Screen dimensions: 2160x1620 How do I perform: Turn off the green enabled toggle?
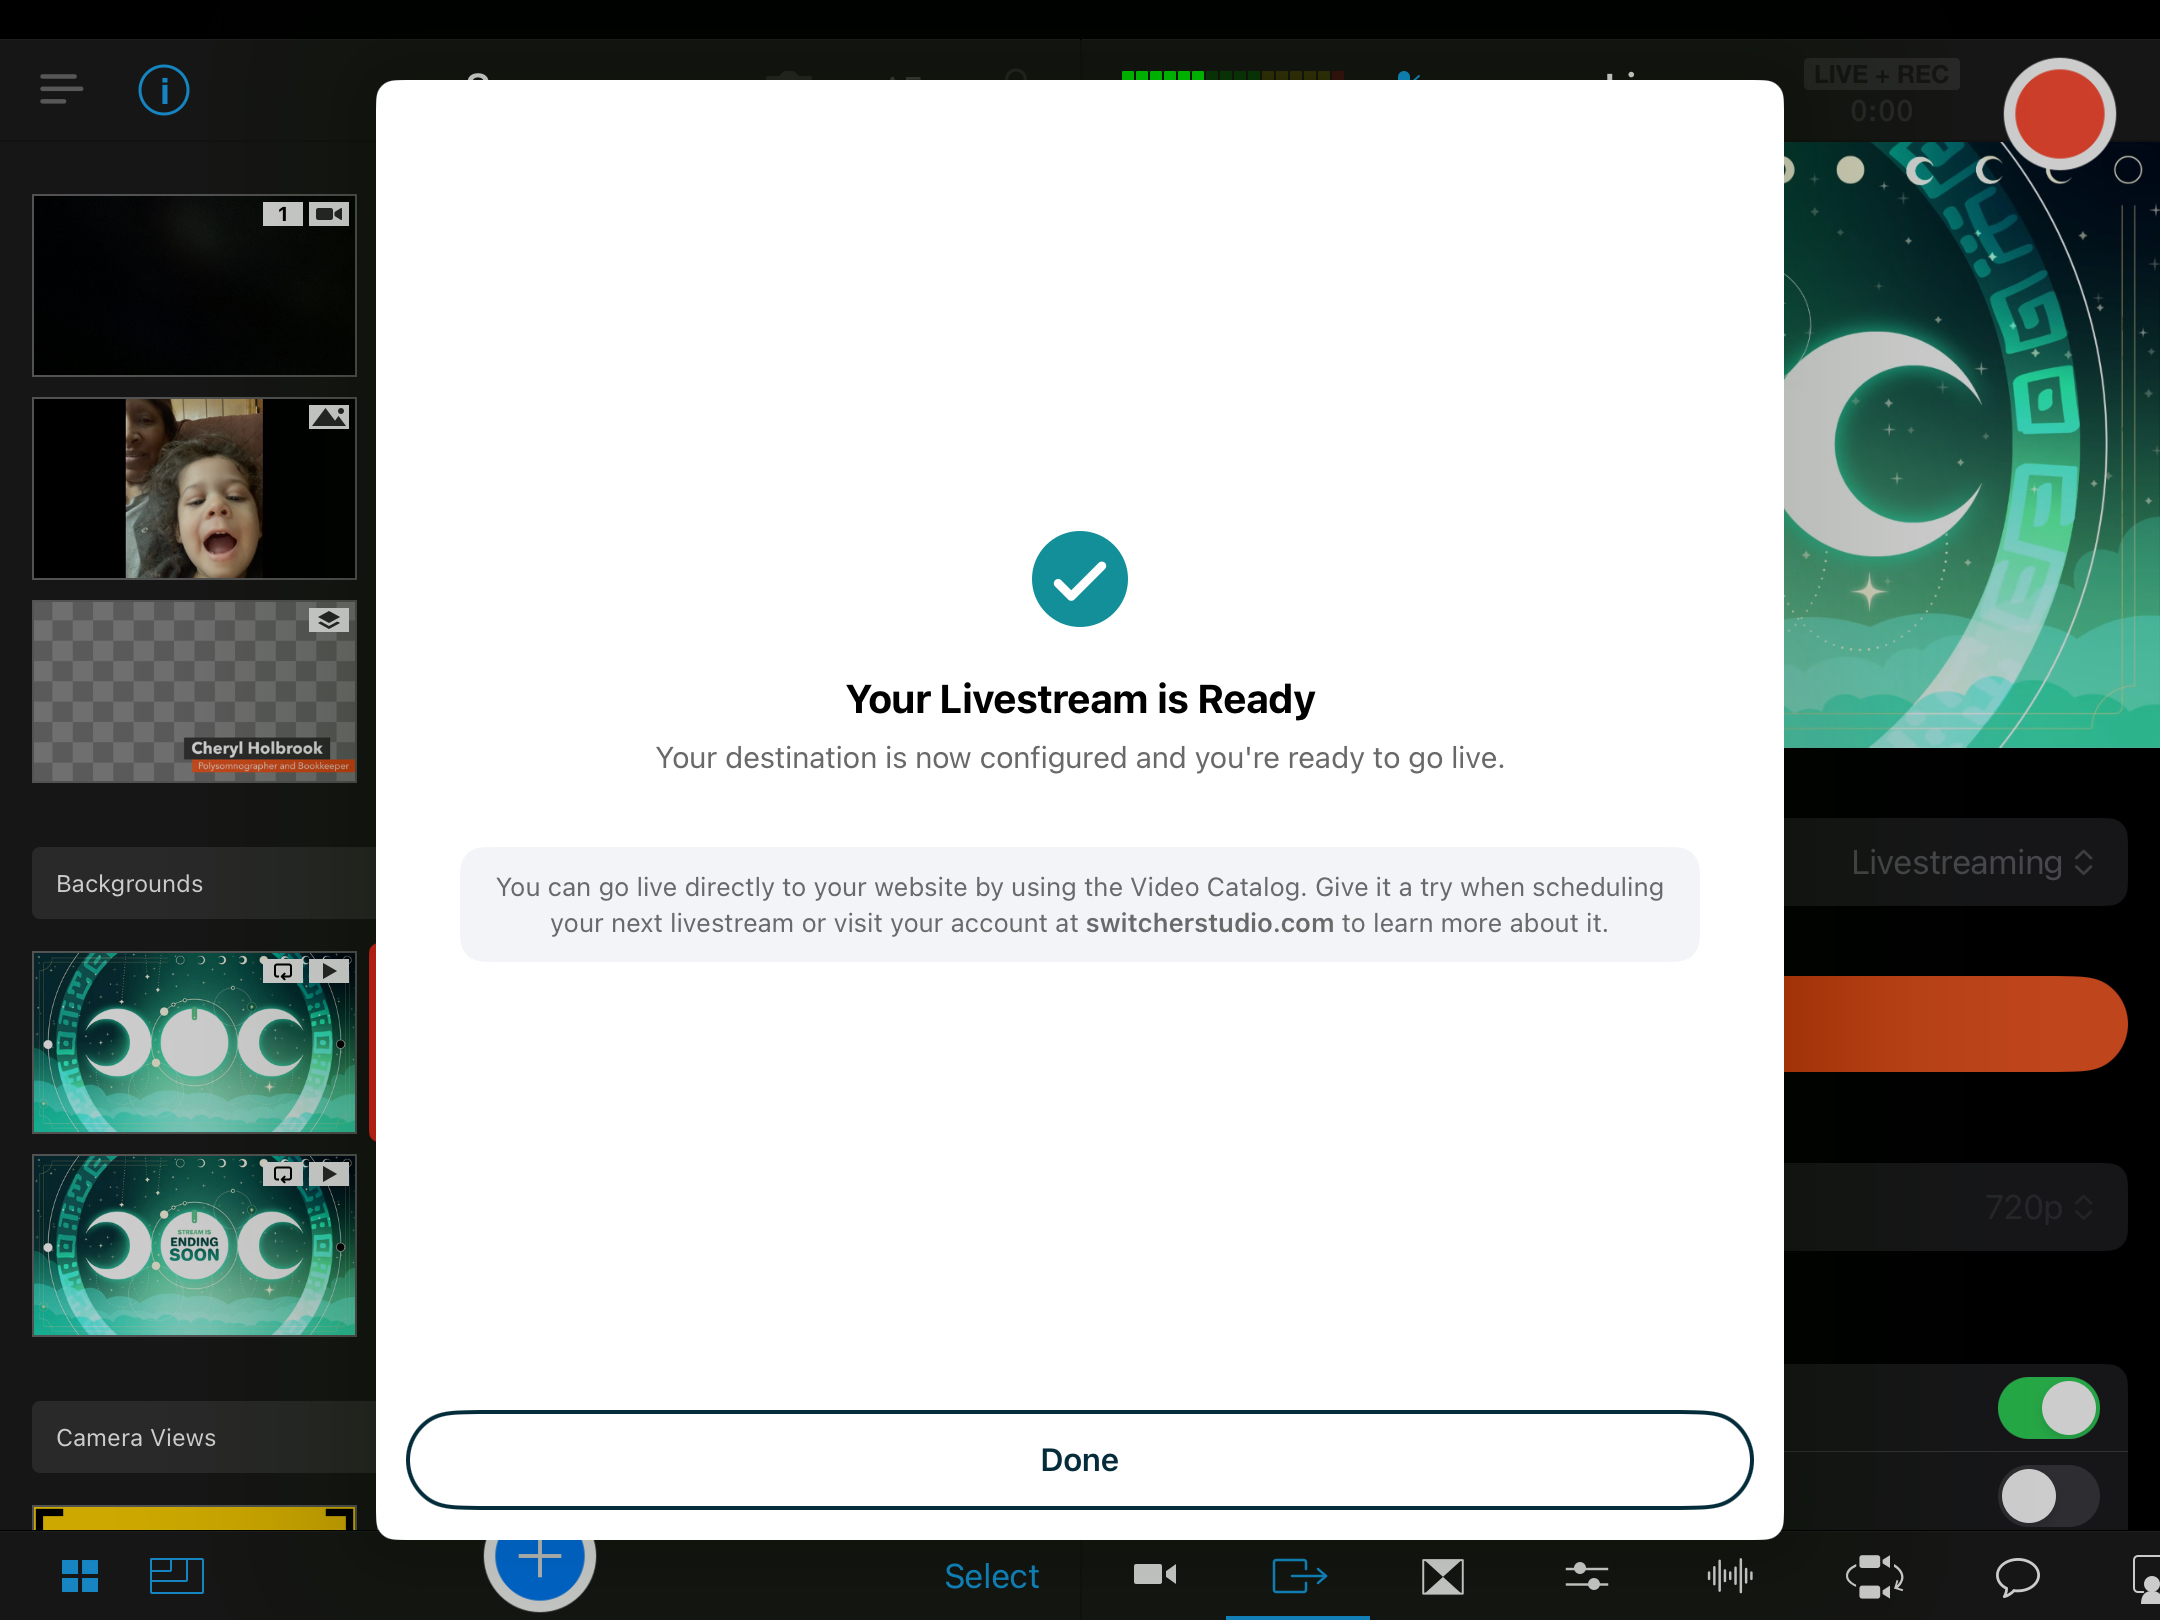point(2047,1408)
